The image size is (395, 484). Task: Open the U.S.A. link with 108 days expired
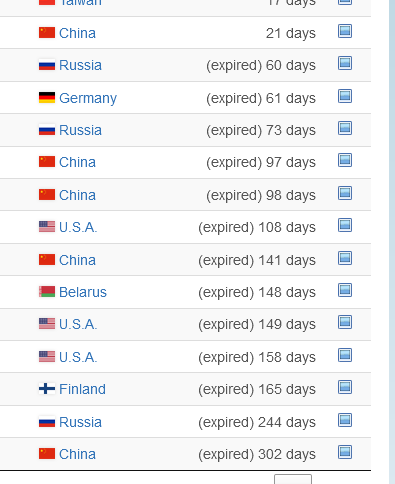pyautogui.click(x=78, y=227)
